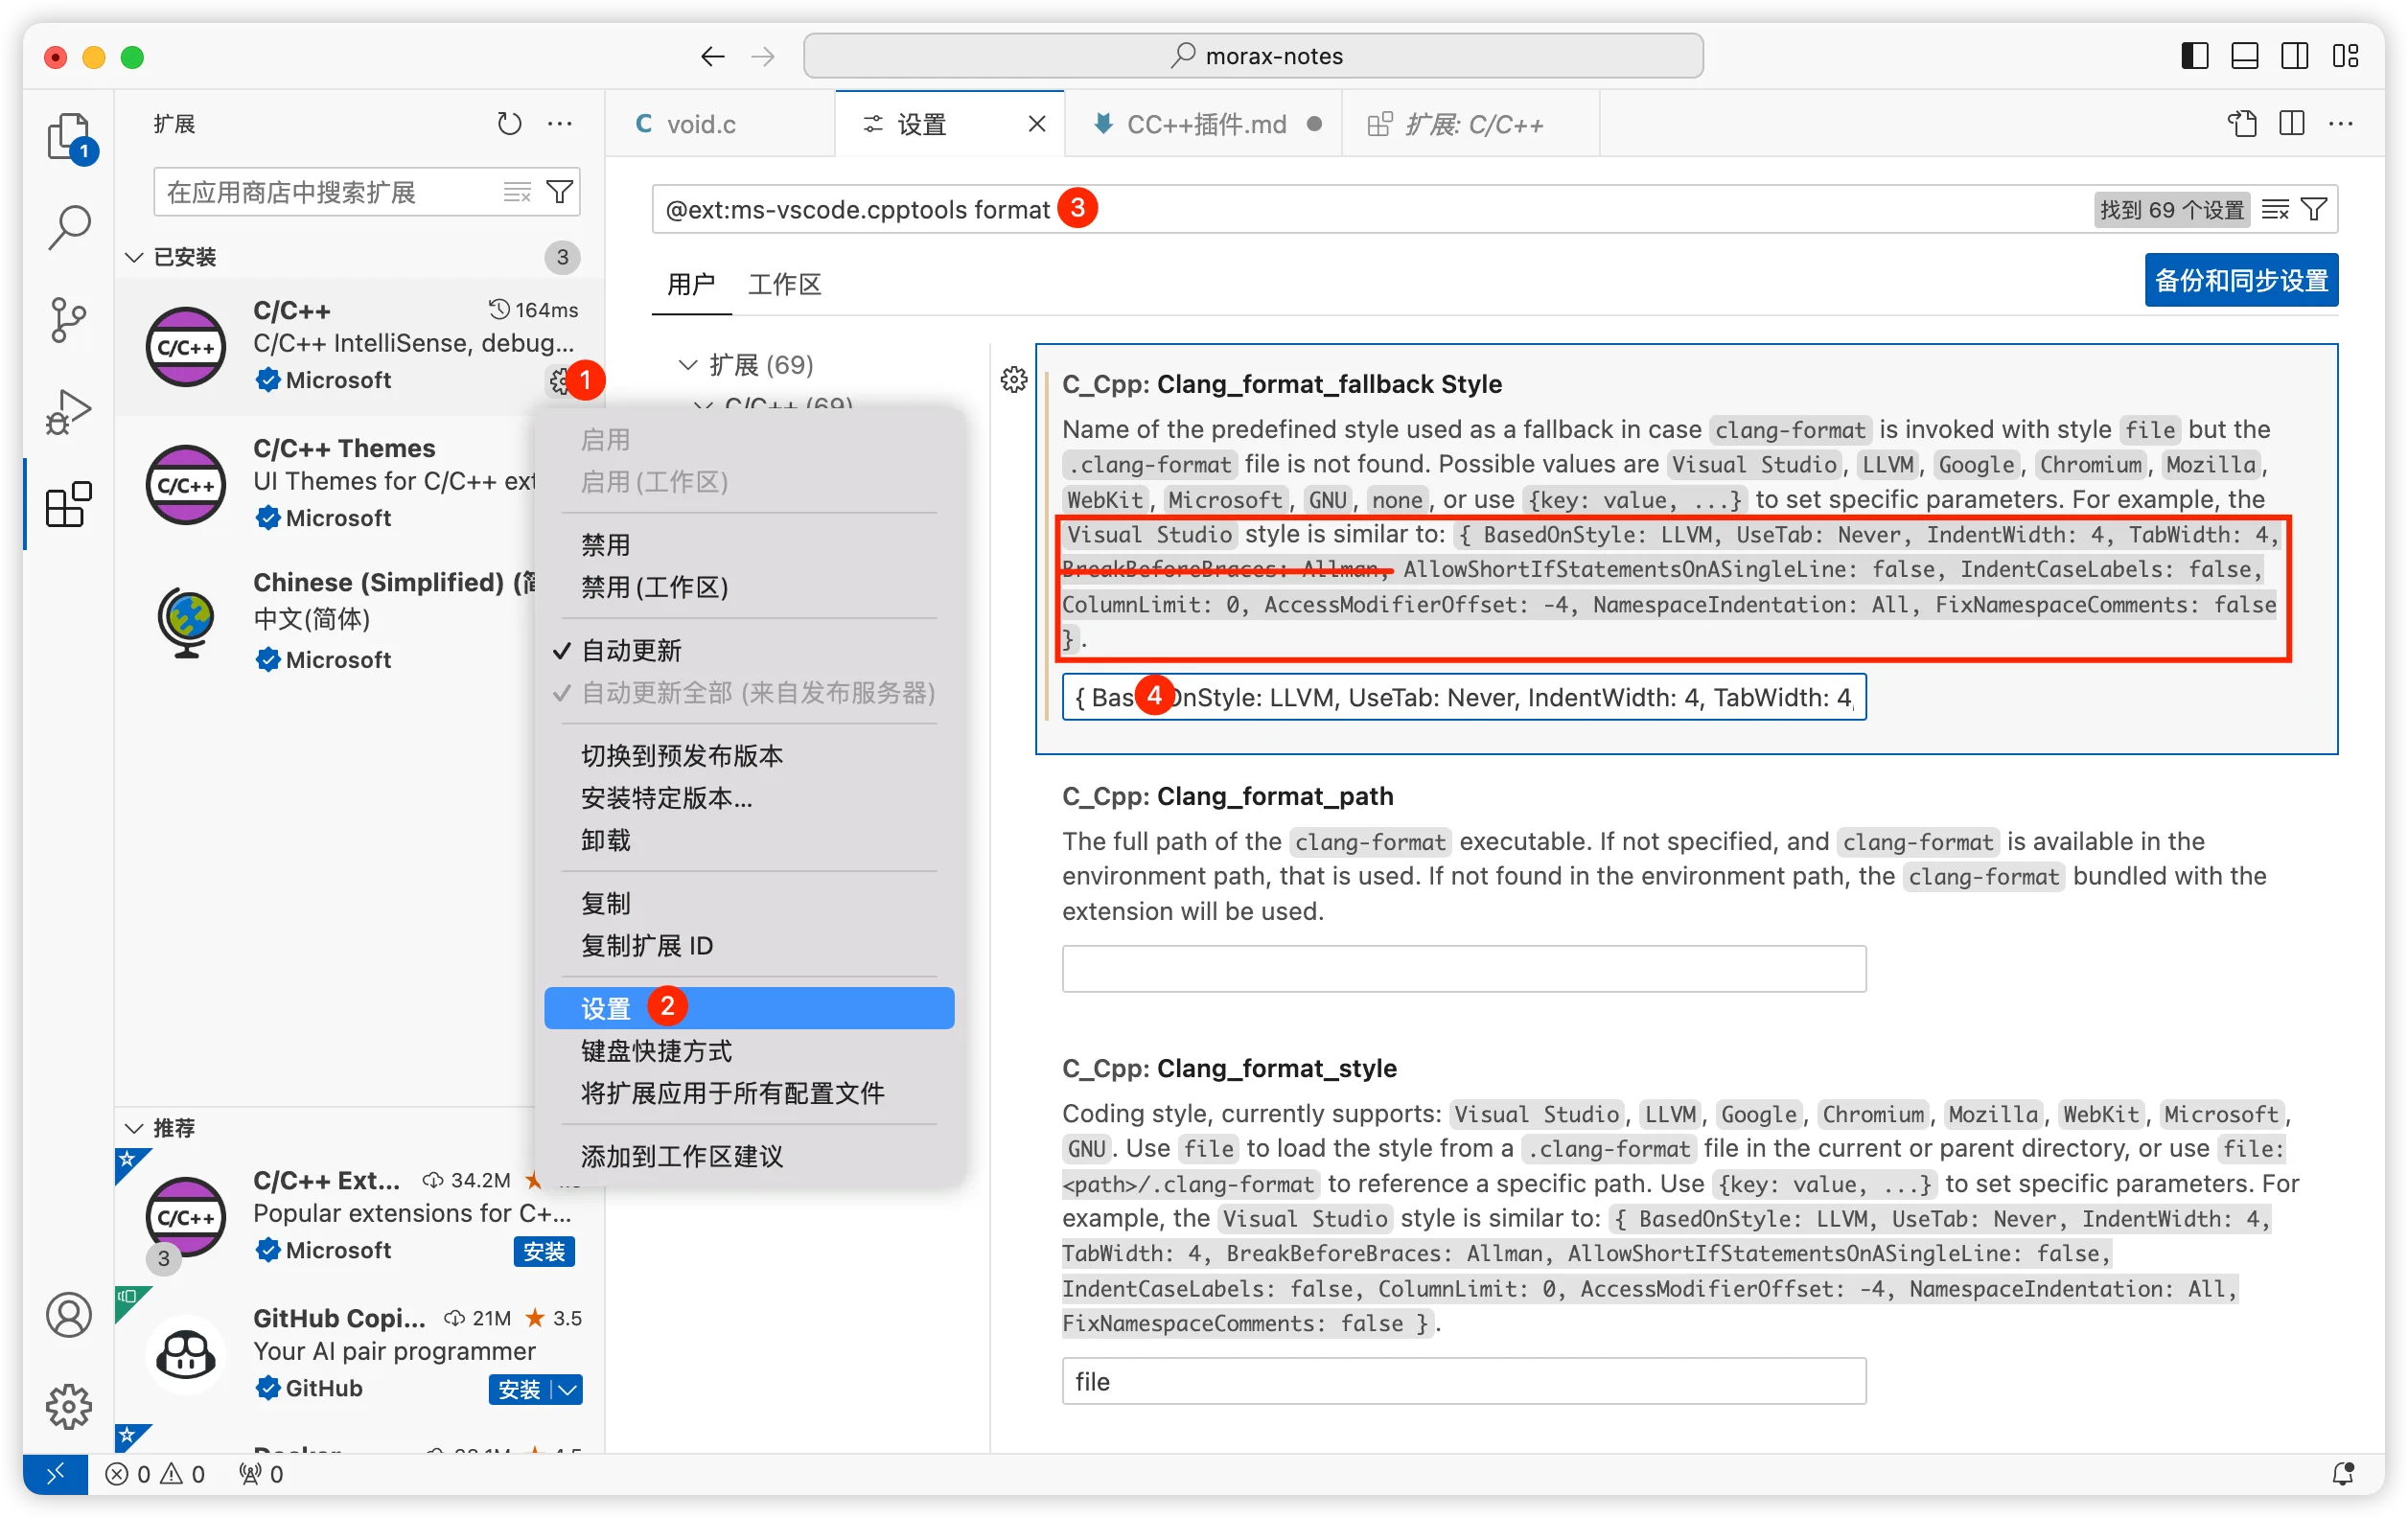Toggle primary sidebar layout icon

point(2194,56)
